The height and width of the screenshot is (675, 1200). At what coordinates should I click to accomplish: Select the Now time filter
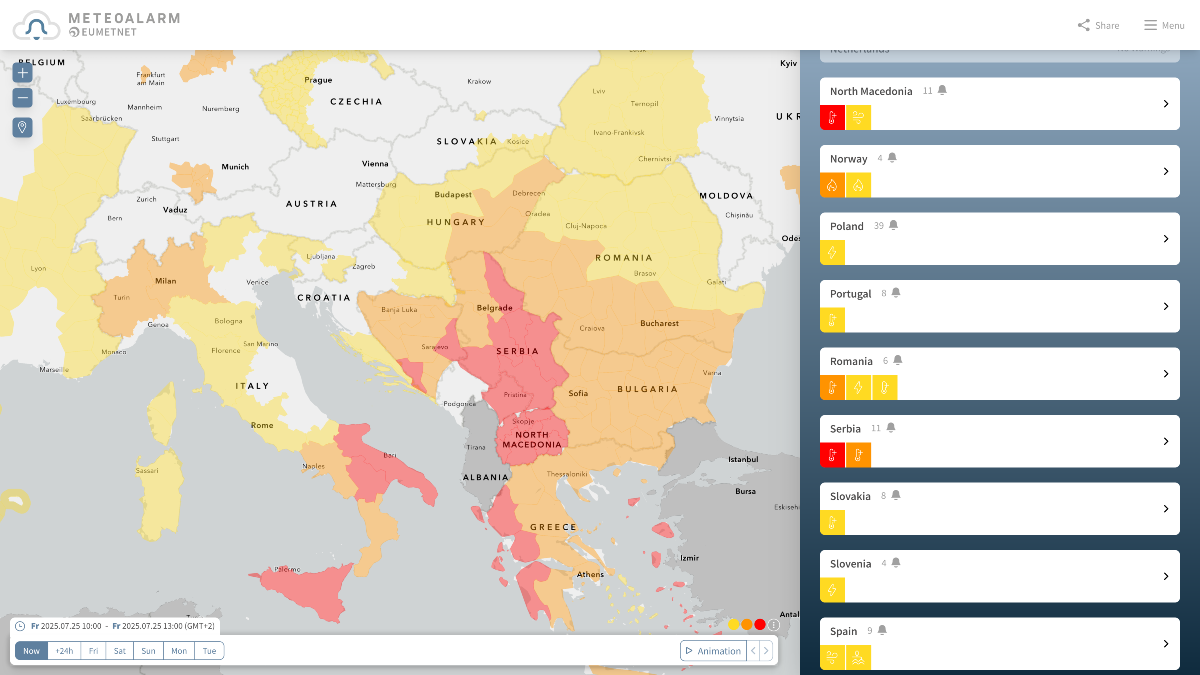click(x=32, y=651)
